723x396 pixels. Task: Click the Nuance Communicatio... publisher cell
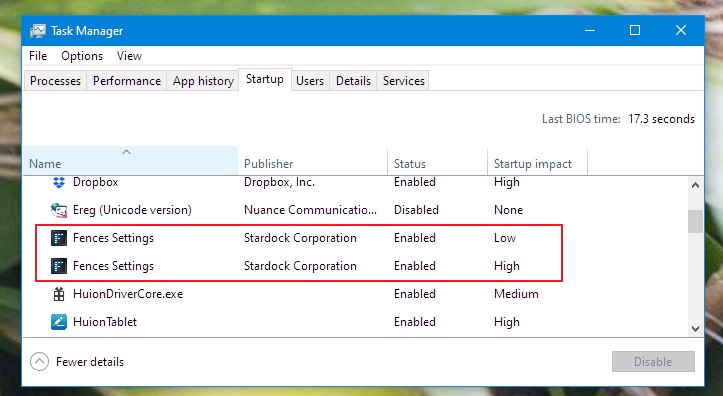tap(310, 210)
